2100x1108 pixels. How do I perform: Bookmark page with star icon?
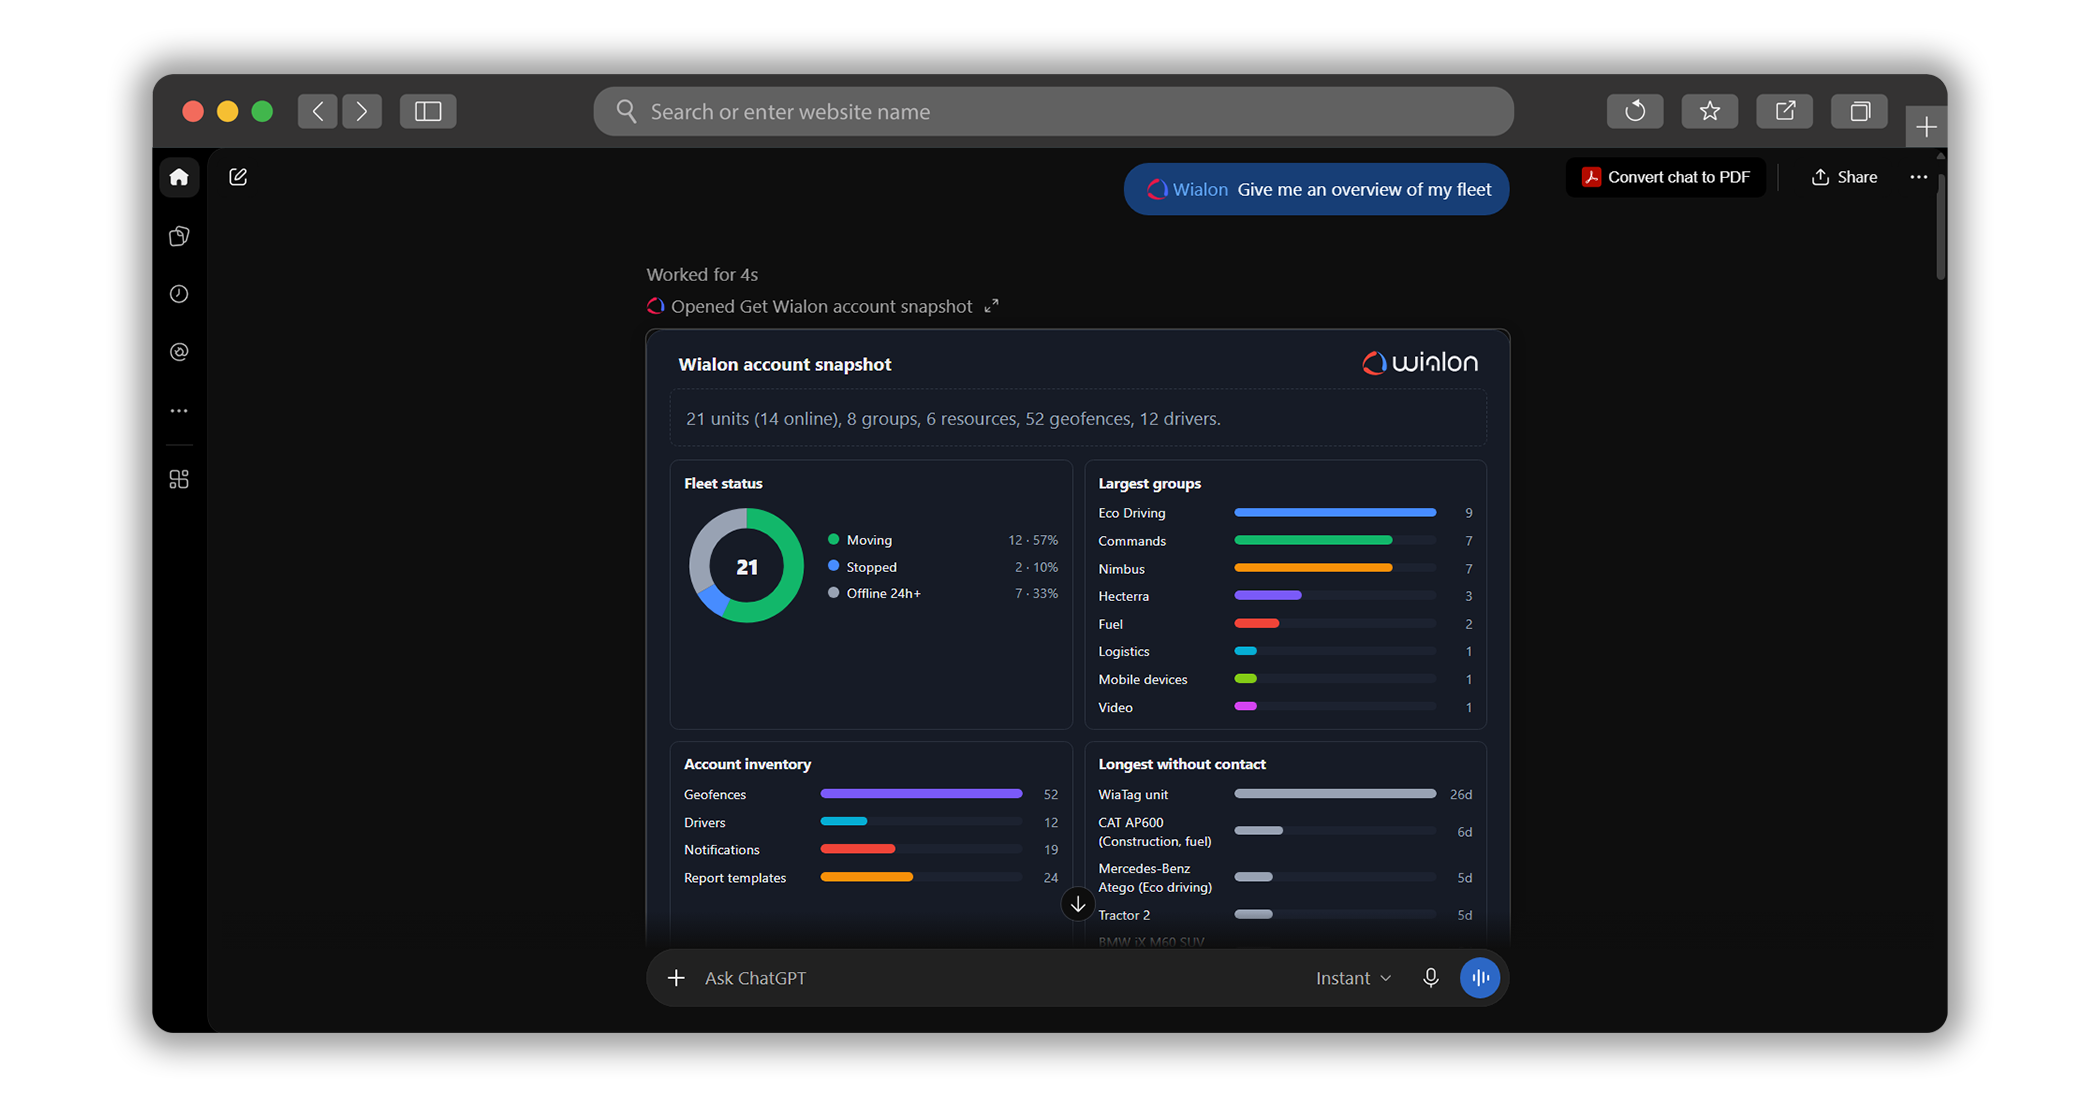point(1710,111)
